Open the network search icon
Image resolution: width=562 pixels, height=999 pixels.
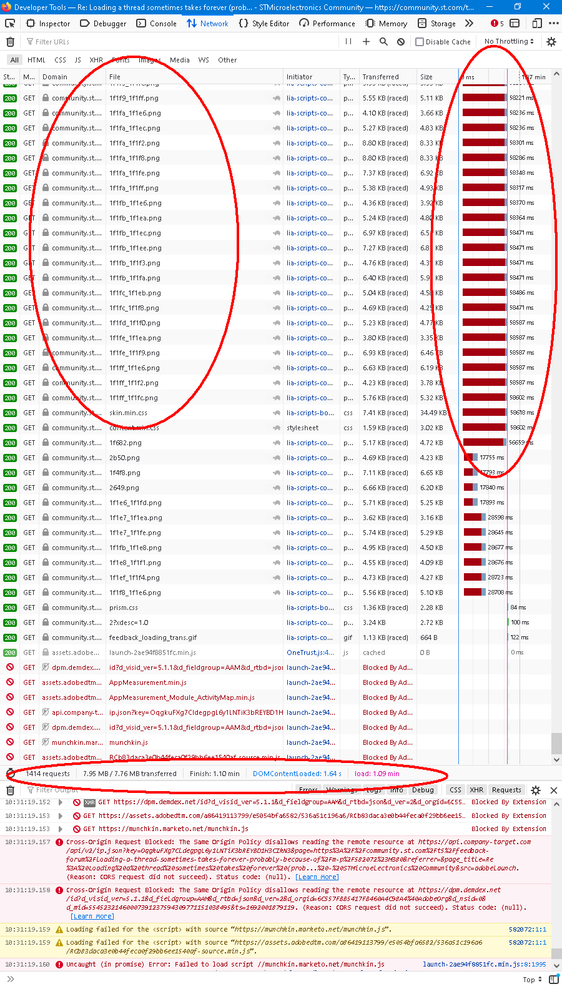[383, 41]
